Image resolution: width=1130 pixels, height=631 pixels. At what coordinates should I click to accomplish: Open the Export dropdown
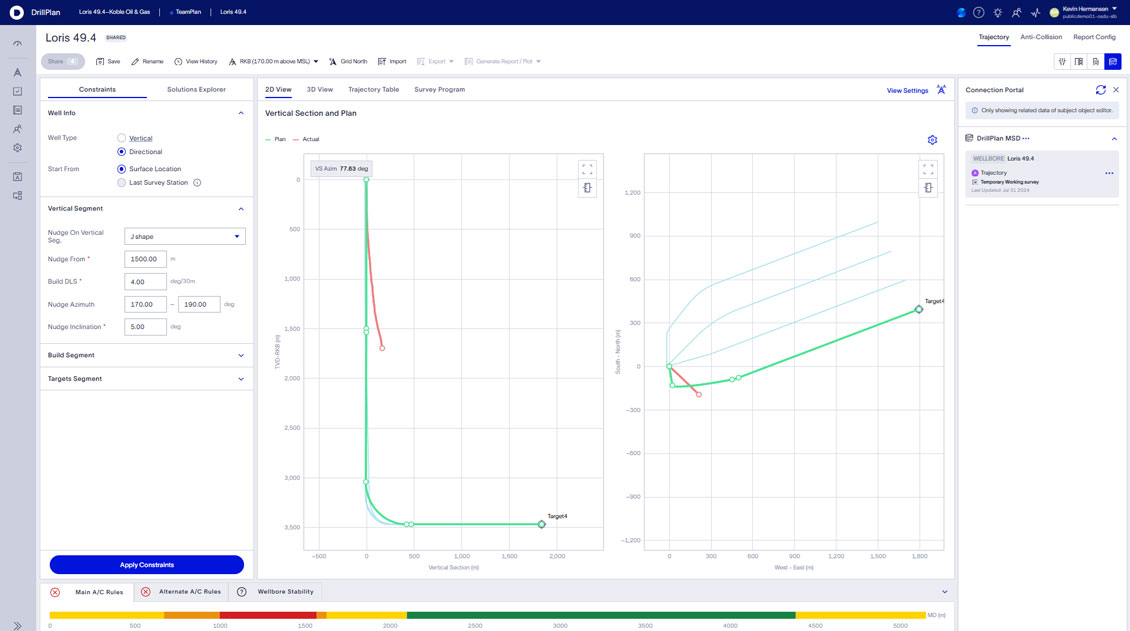point(435,62)
